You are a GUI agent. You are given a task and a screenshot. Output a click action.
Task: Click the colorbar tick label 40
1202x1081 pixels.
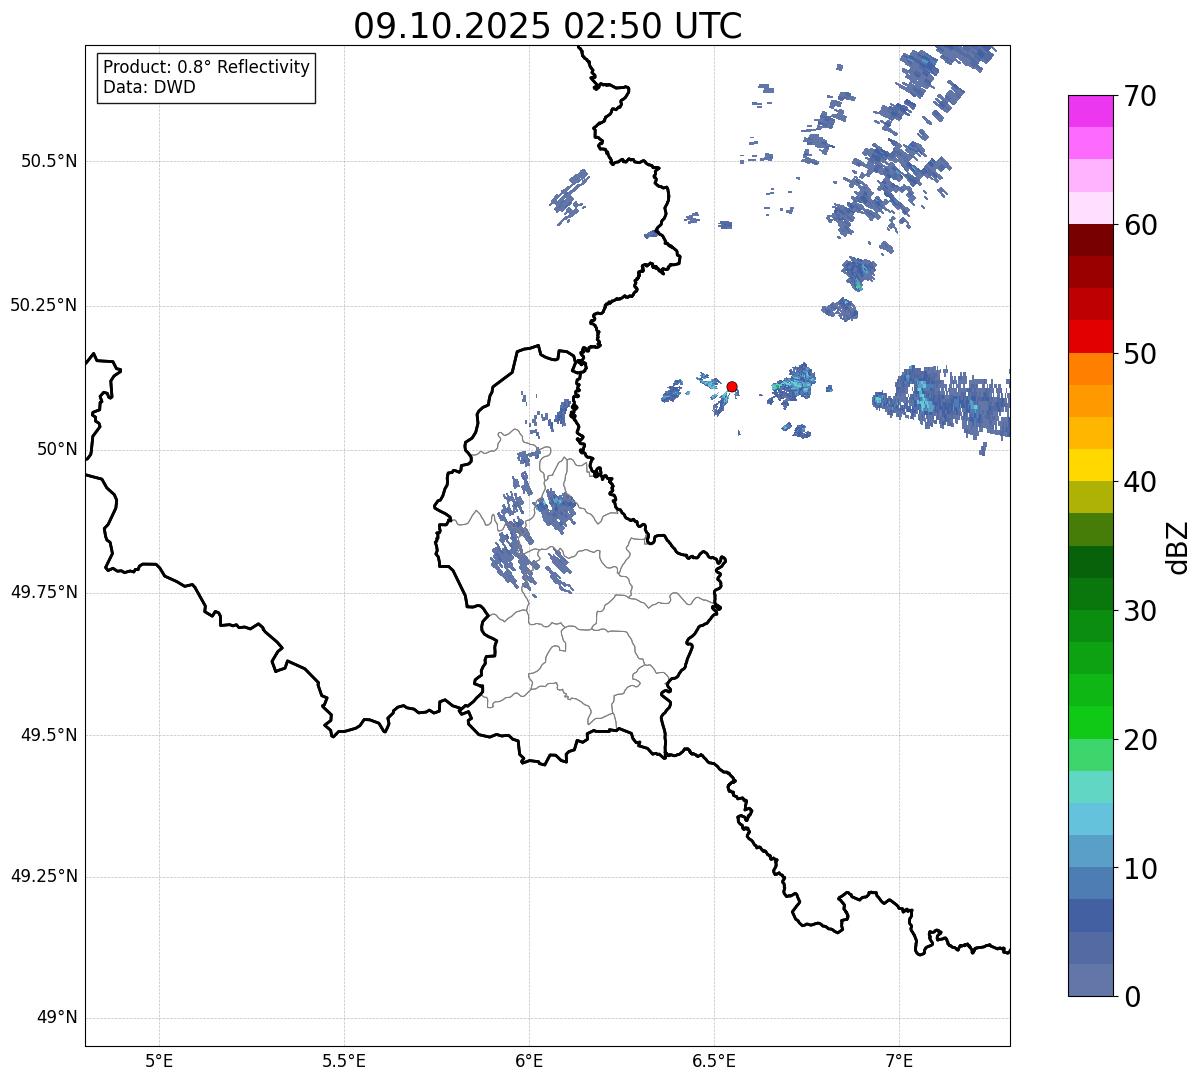(1140, 482)
